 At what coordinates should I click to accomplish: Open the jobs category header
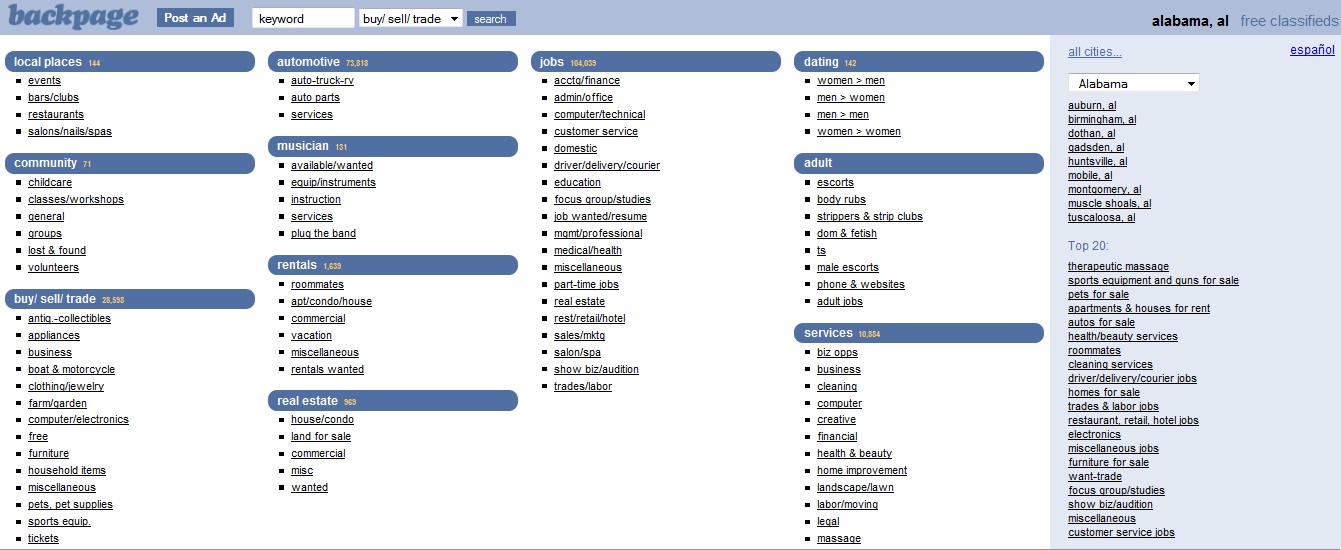pos(656,62)
